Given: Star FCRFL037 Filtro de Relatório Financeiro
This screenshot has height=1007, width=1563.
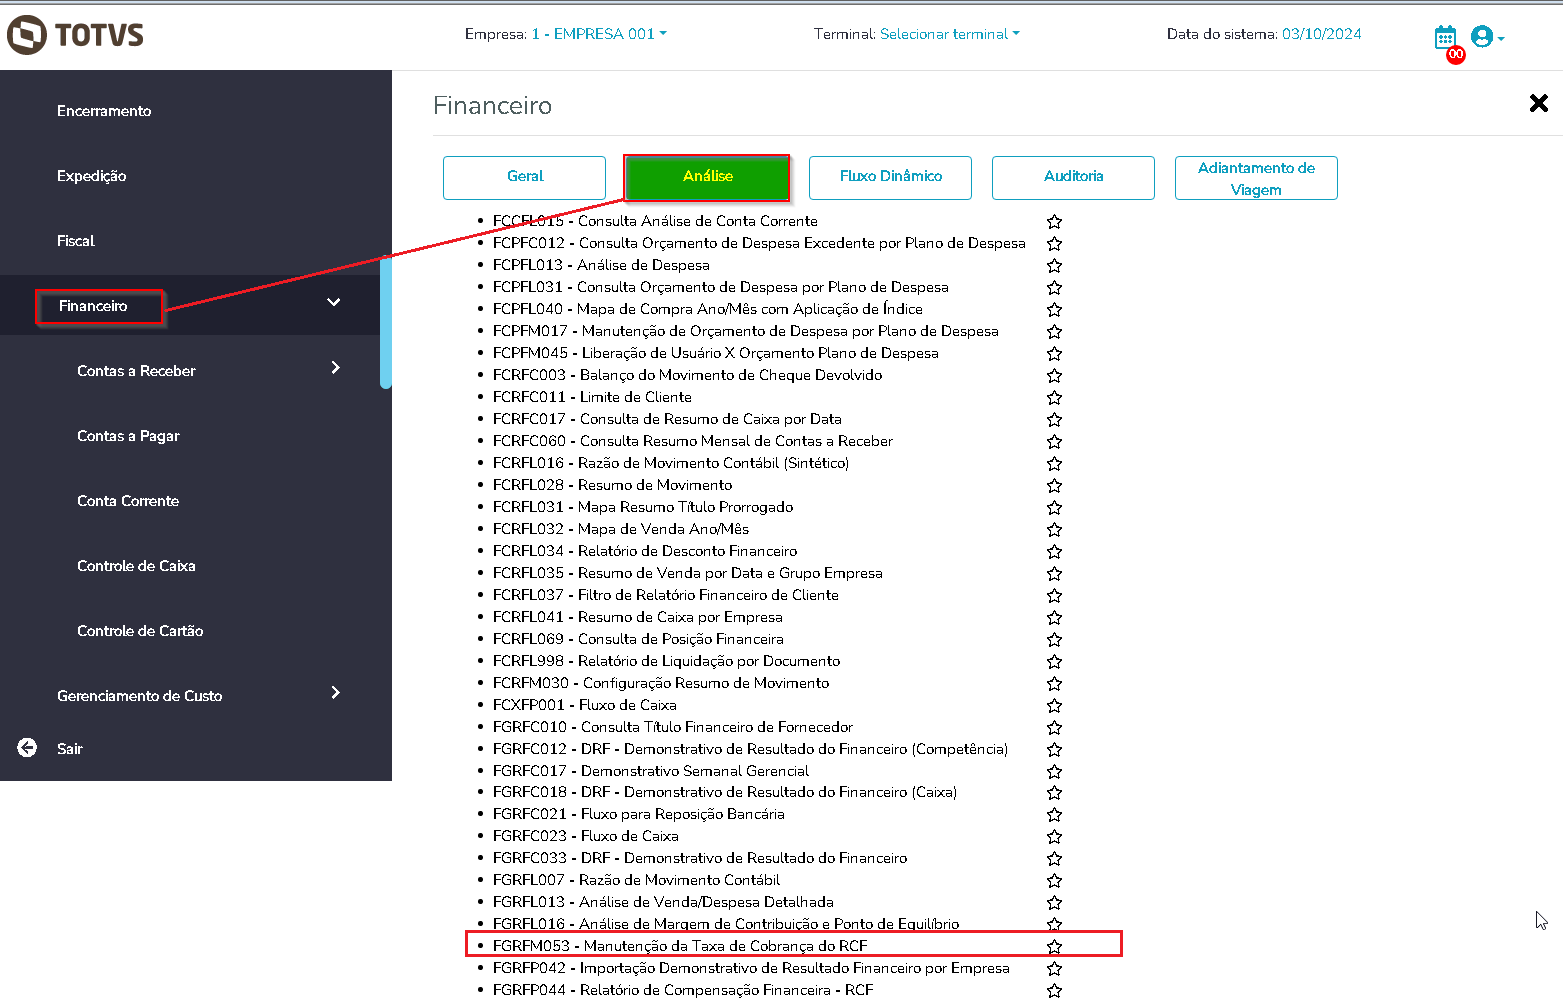Looking at the screenshot, I should coord(1054,596).
